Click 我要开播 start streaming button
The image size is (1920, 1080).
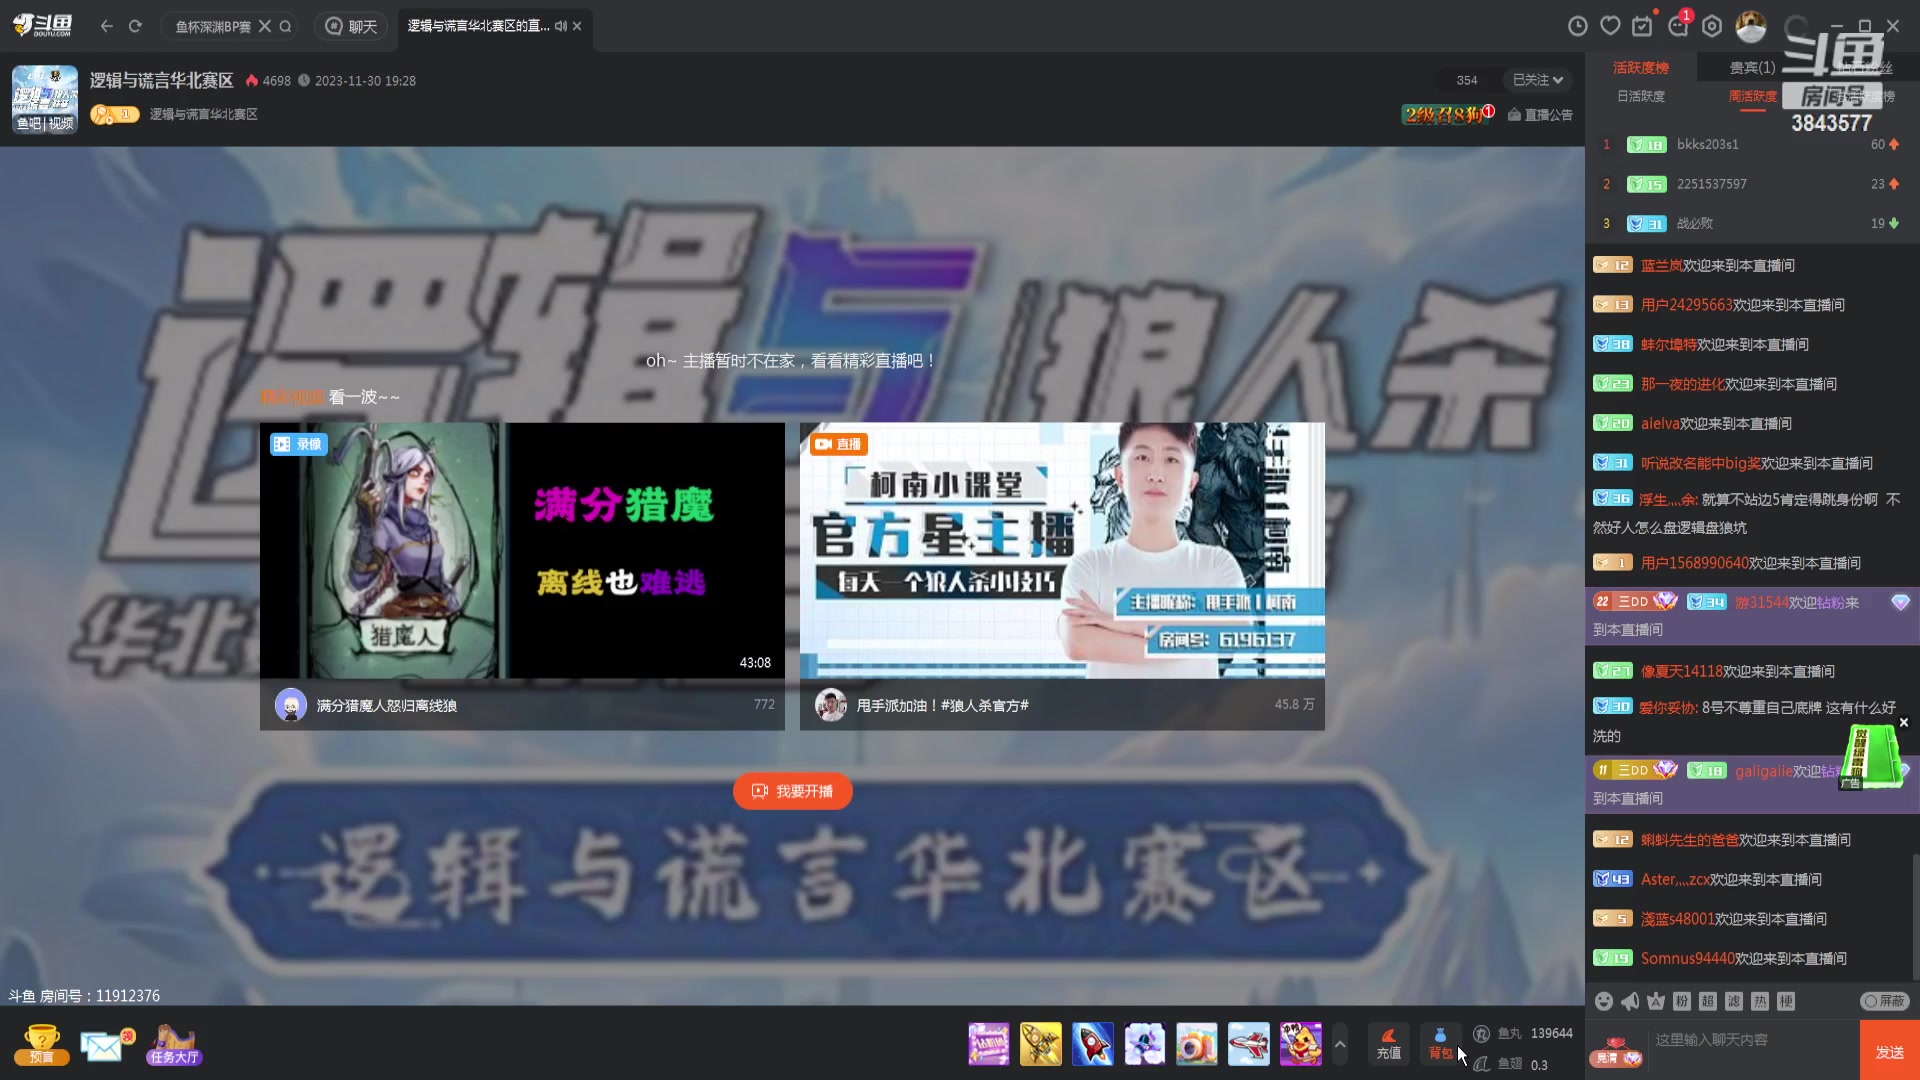click(792, 791)
